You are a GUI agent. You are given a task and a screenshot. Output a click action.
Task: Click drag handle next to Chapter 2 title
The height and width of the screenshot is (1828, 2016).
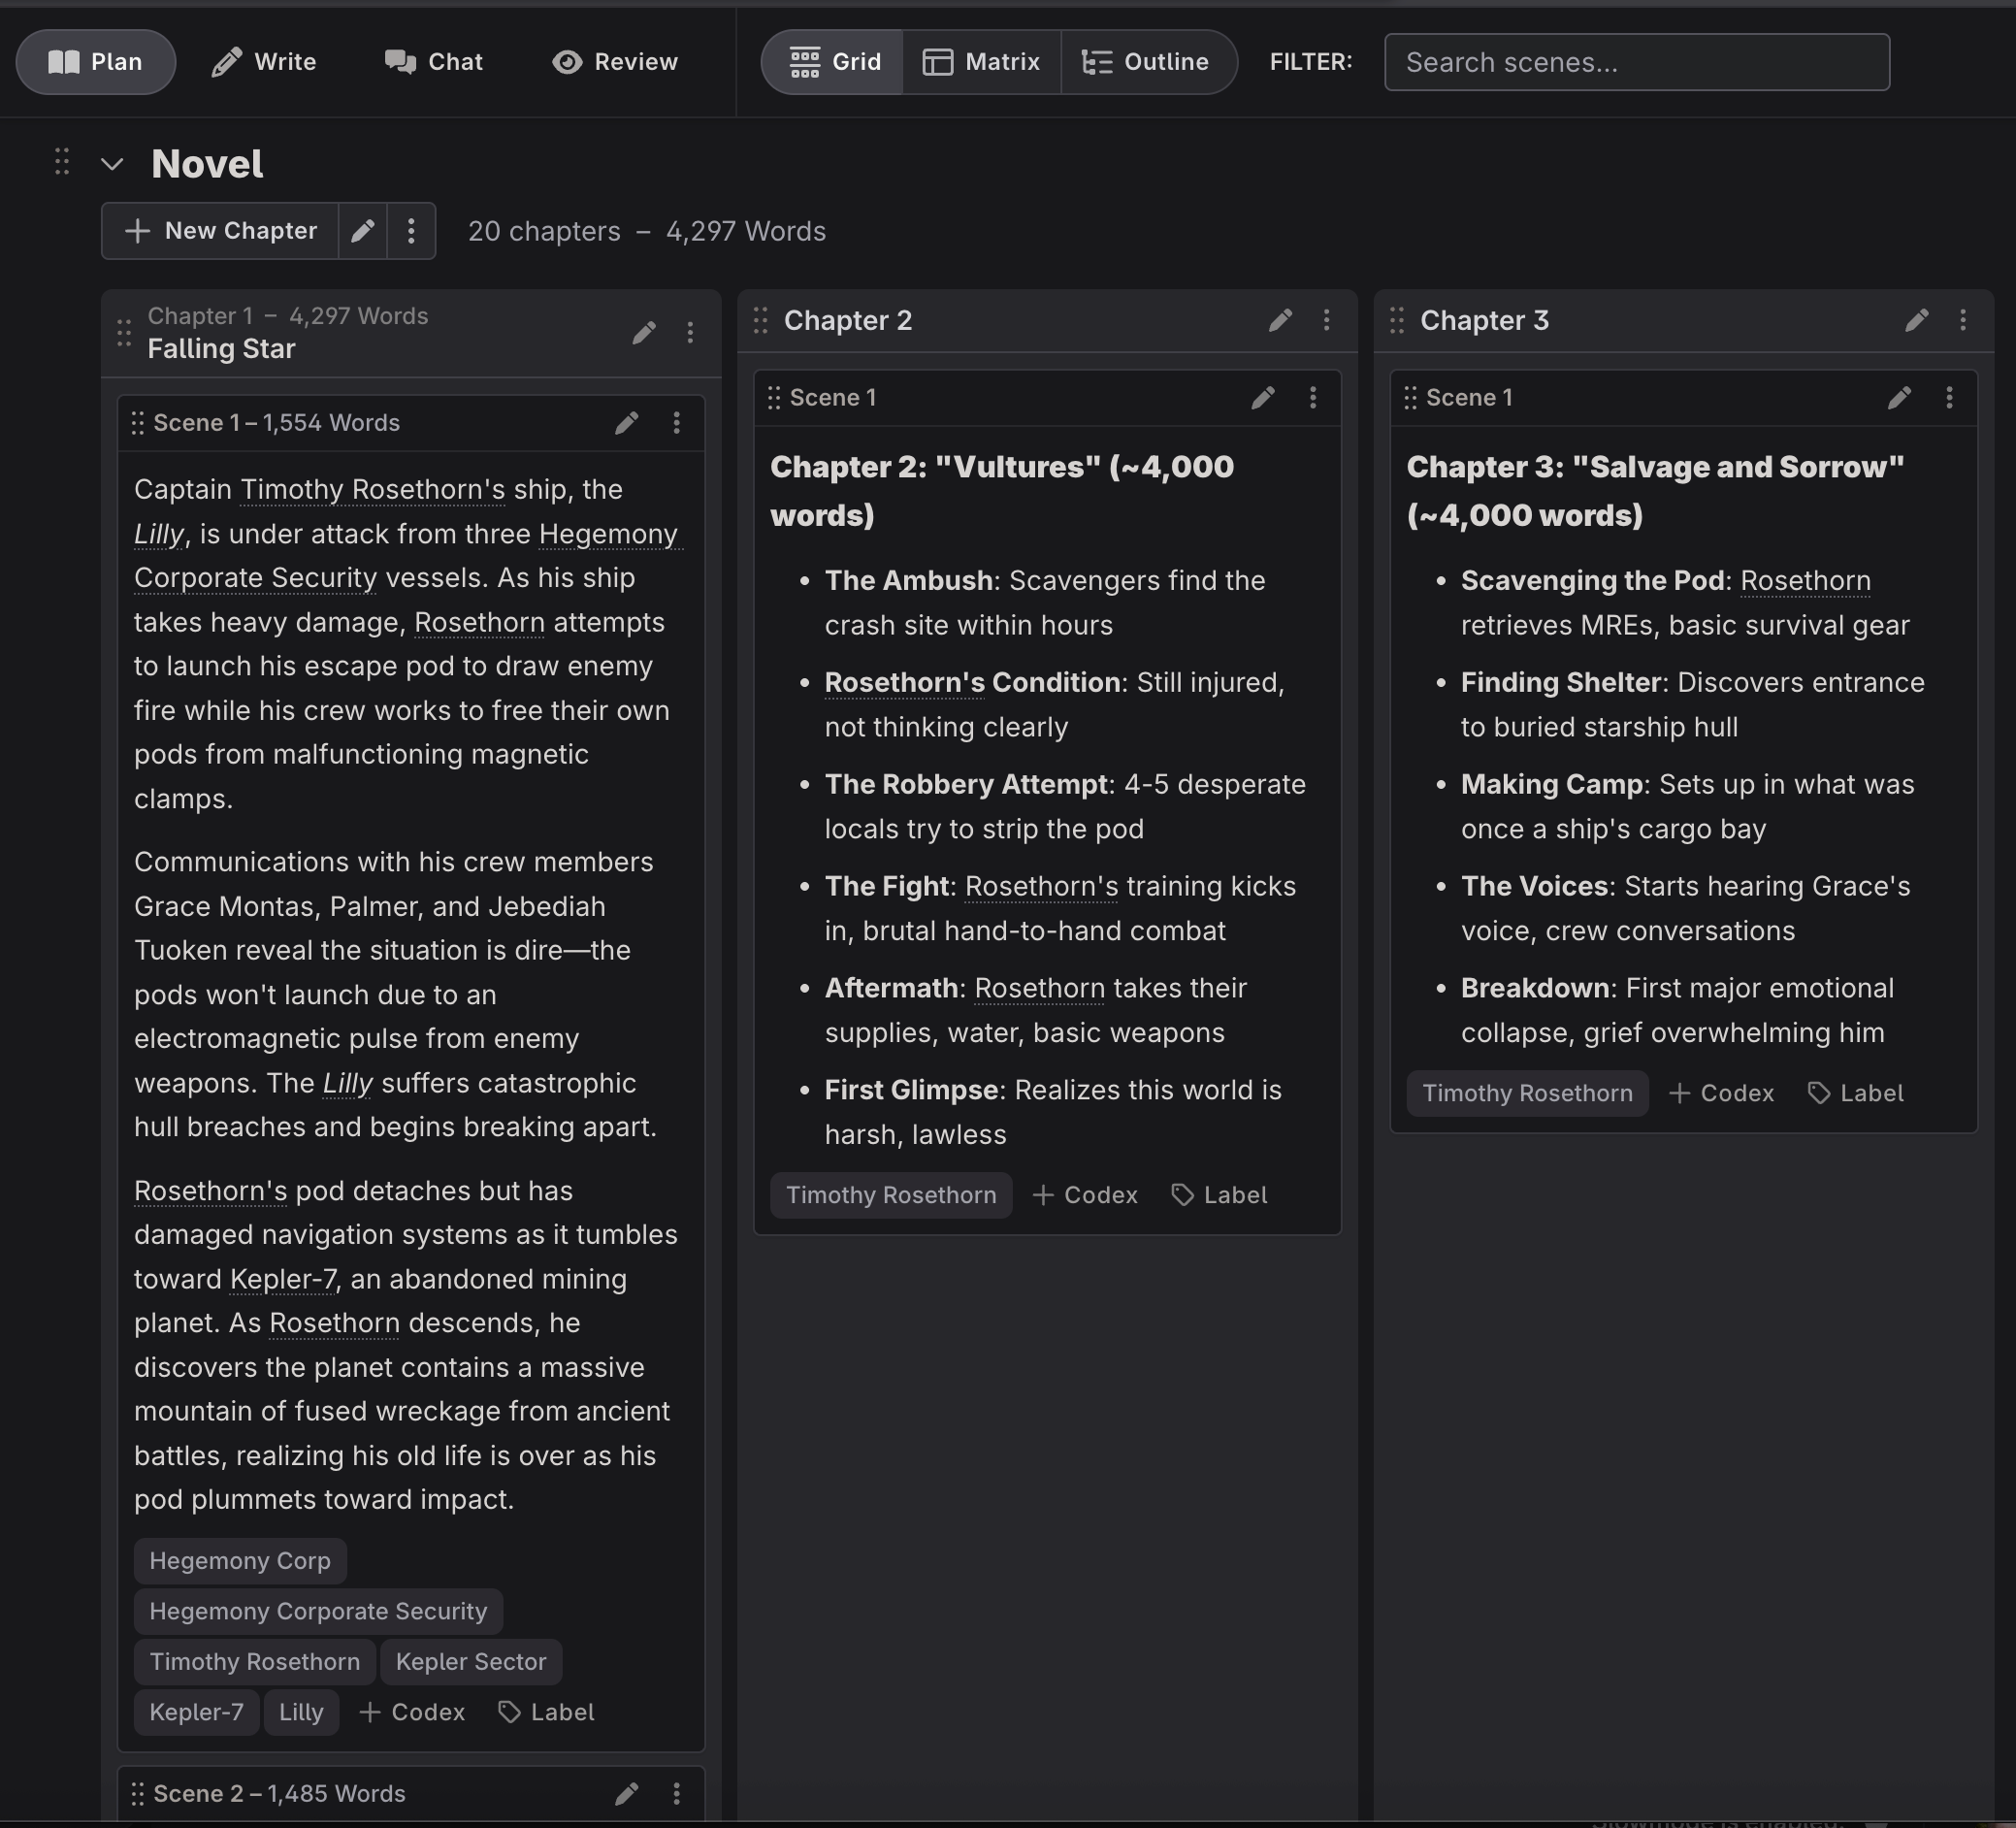pyautogui.click(x=761, y=320)
